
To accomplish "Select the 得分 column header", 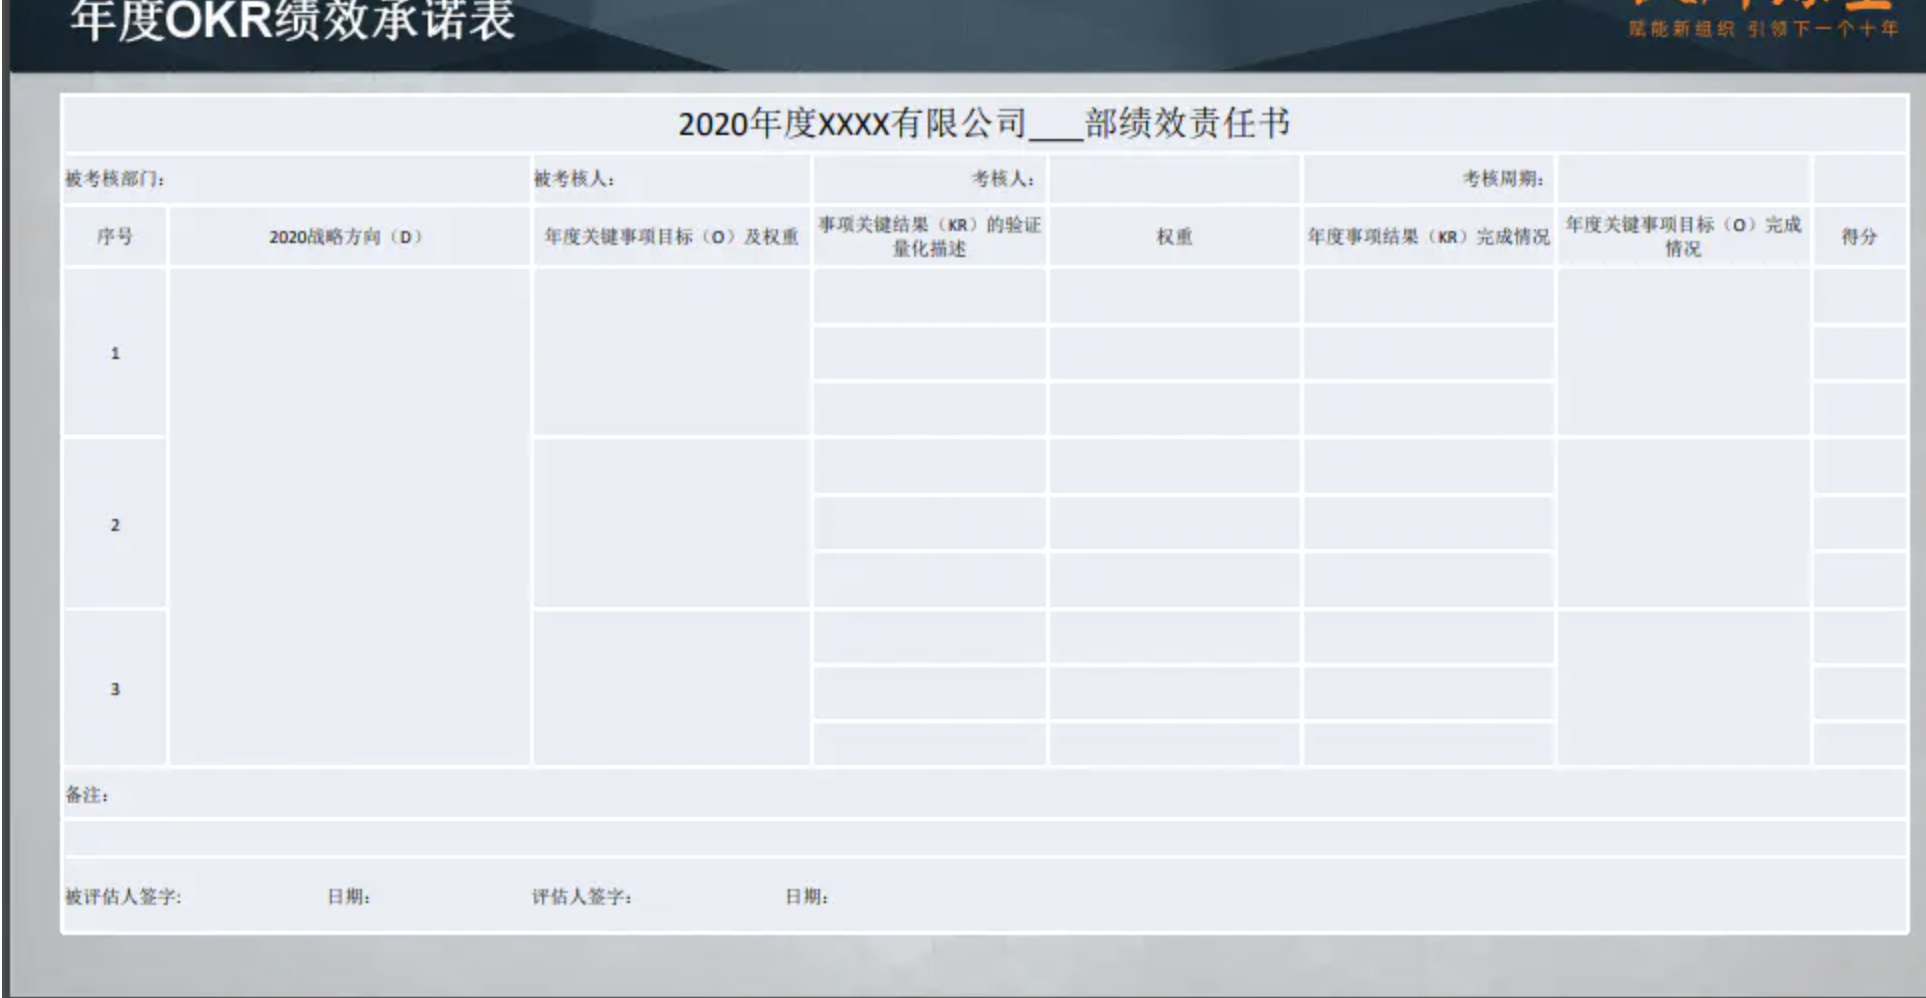I will (x=1859, y=237).
